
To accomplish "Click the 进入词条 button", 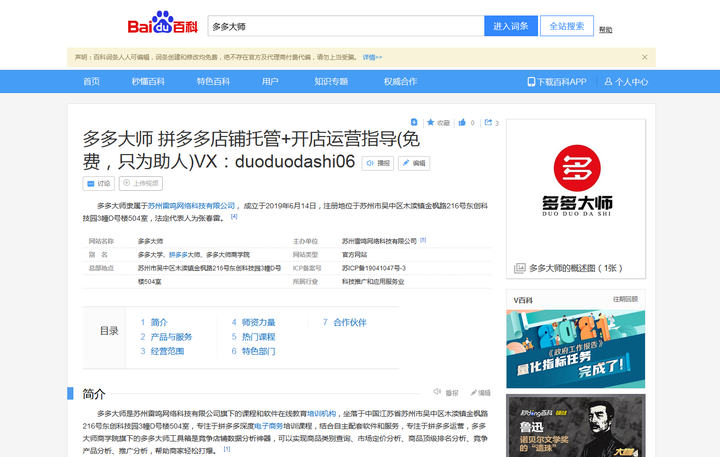I will click(511, 26).
